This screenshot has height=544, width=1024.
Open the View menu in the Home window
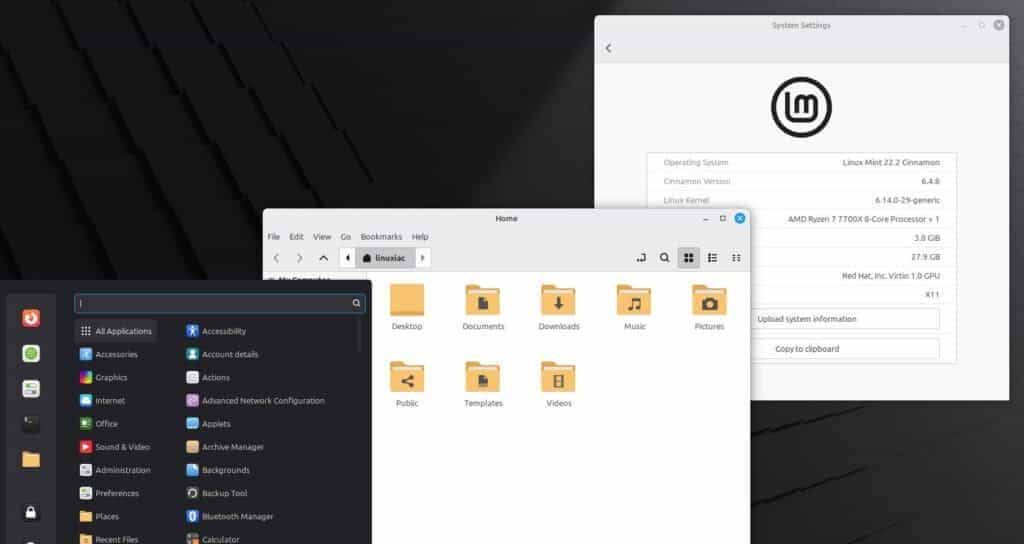(x=322, y=236)
